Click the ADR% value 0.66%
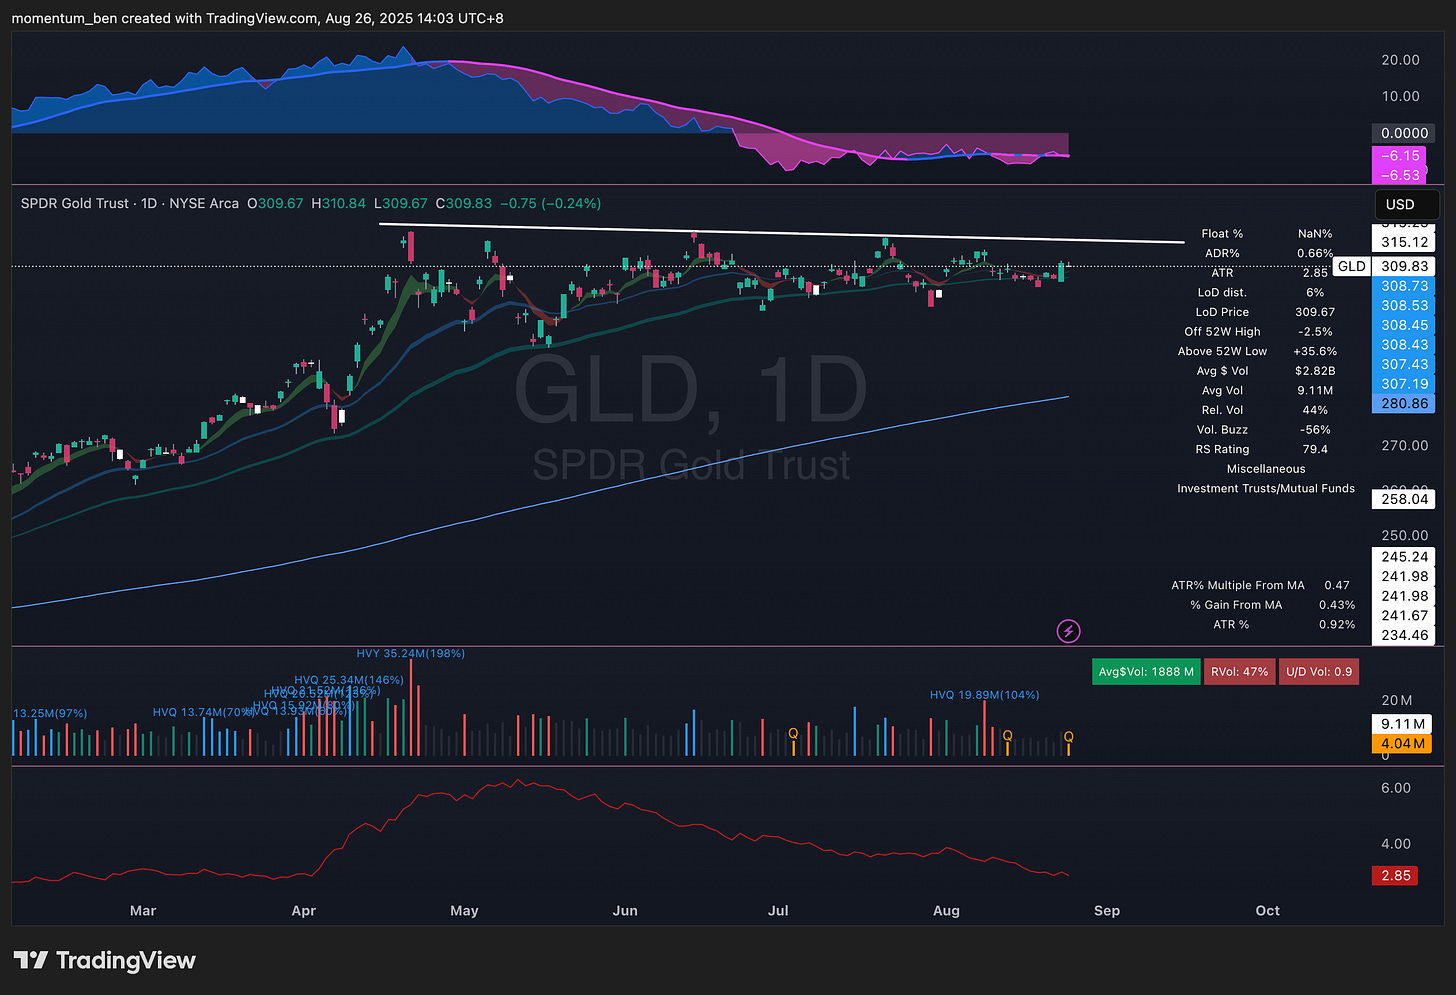 pos(1315,254)
